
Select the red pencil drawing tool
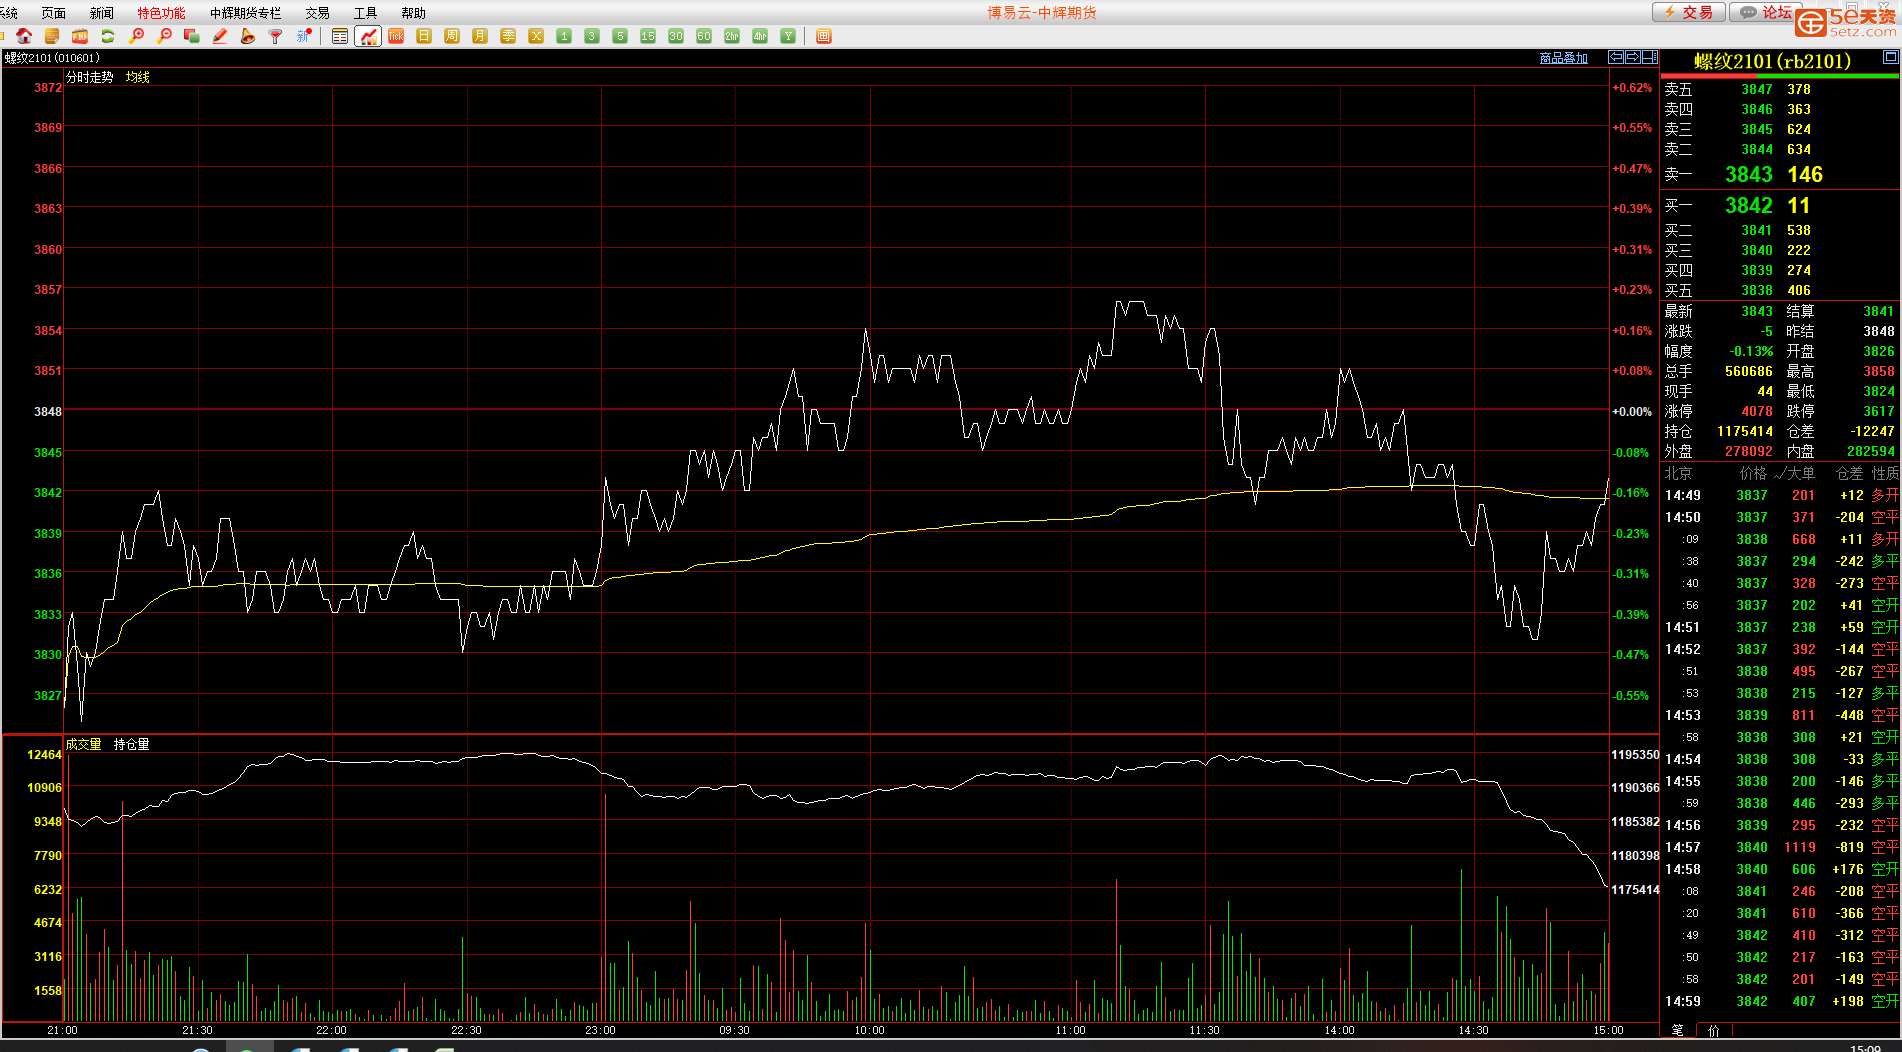click(x=220, y=36)
